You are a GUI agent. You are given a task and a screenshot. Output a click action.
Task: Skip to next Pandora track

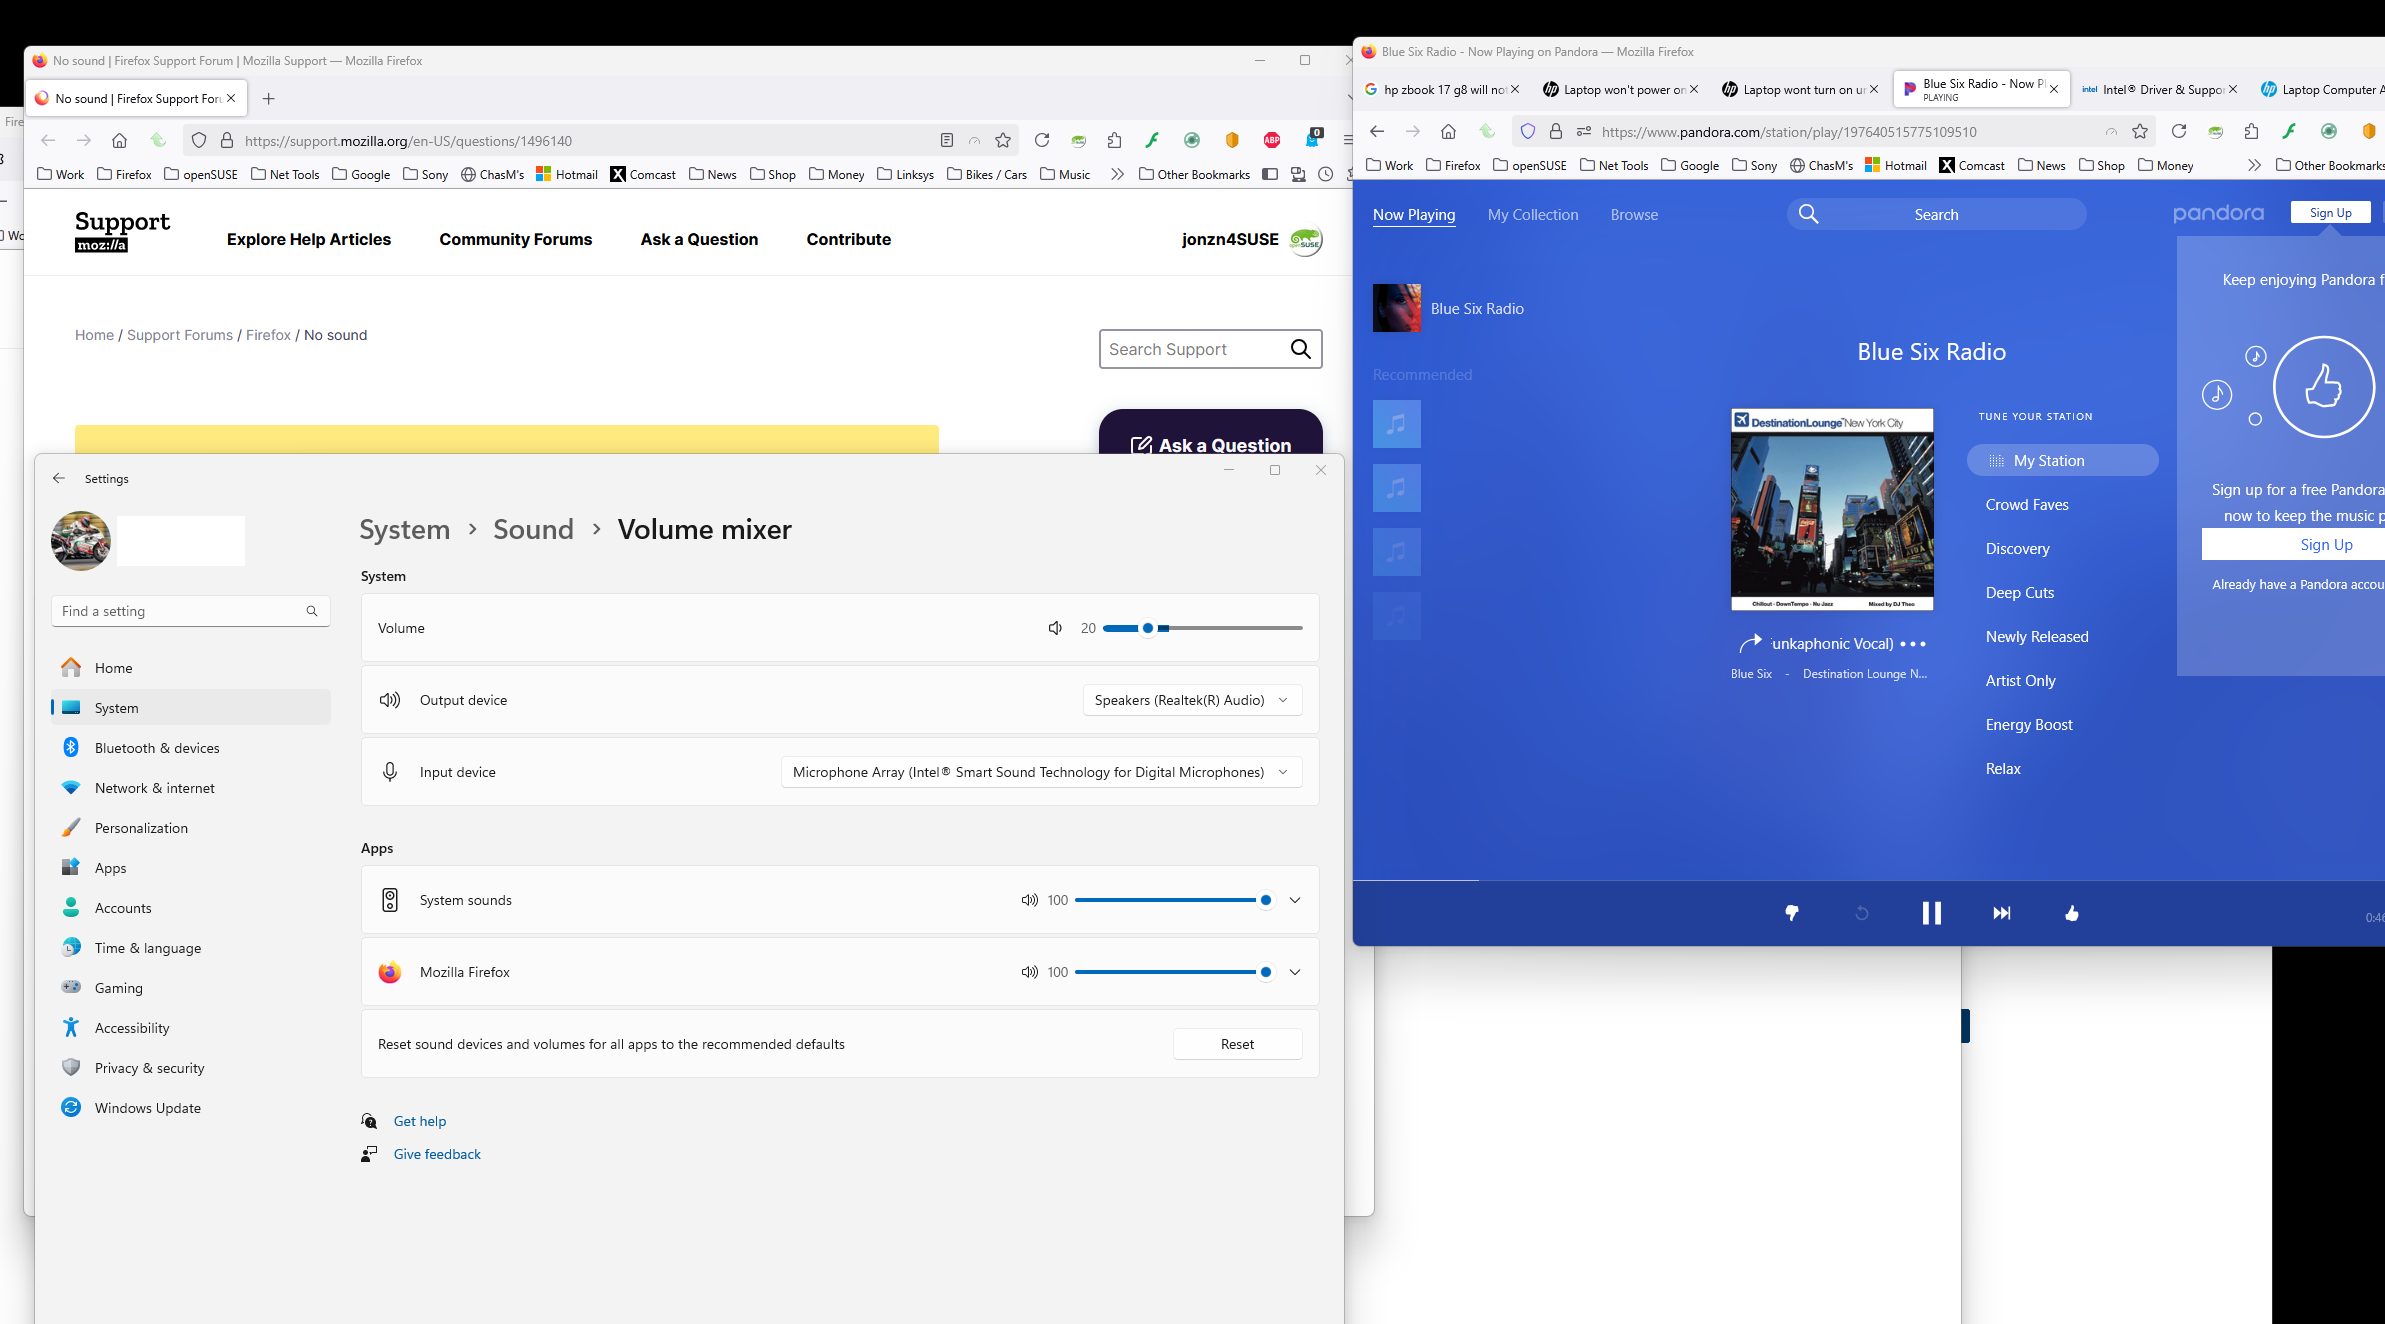[2001, 913]
